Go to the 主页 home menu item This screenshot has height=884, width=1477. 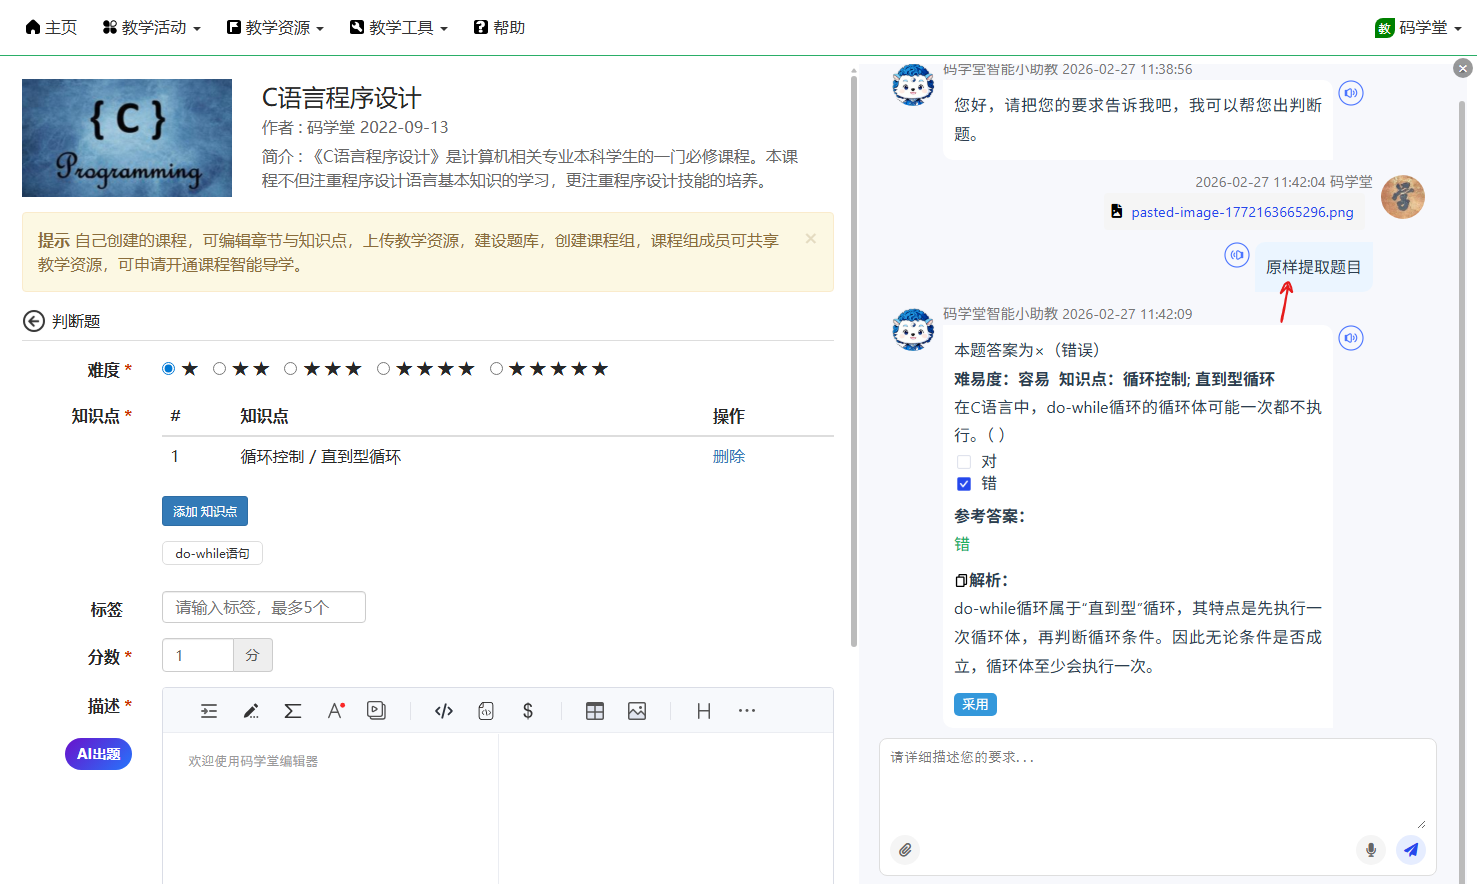[x=51, y=28]
